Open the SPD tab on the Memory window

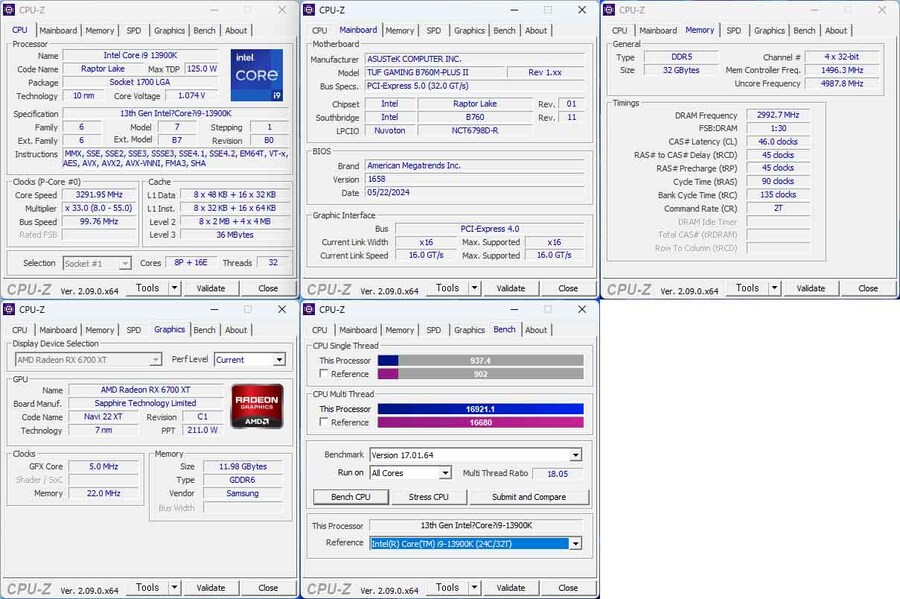coord(735,30)
